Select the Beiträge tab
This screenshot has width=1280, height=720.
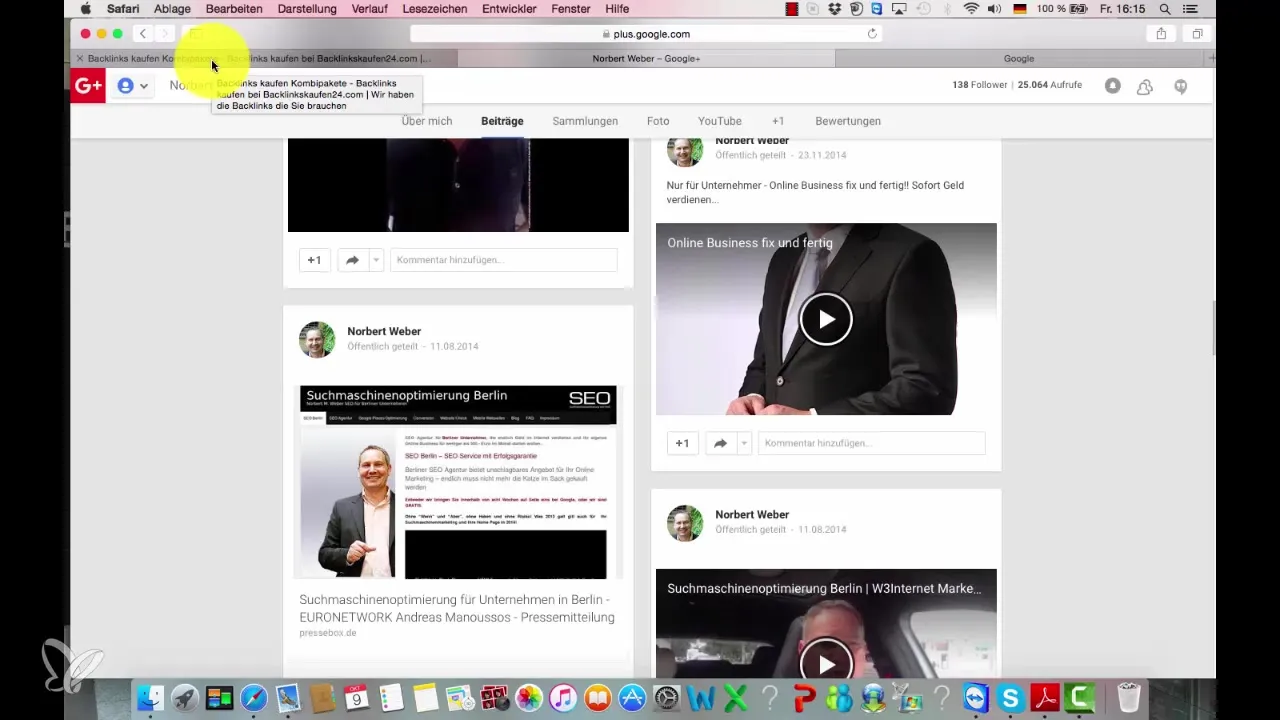502,121
